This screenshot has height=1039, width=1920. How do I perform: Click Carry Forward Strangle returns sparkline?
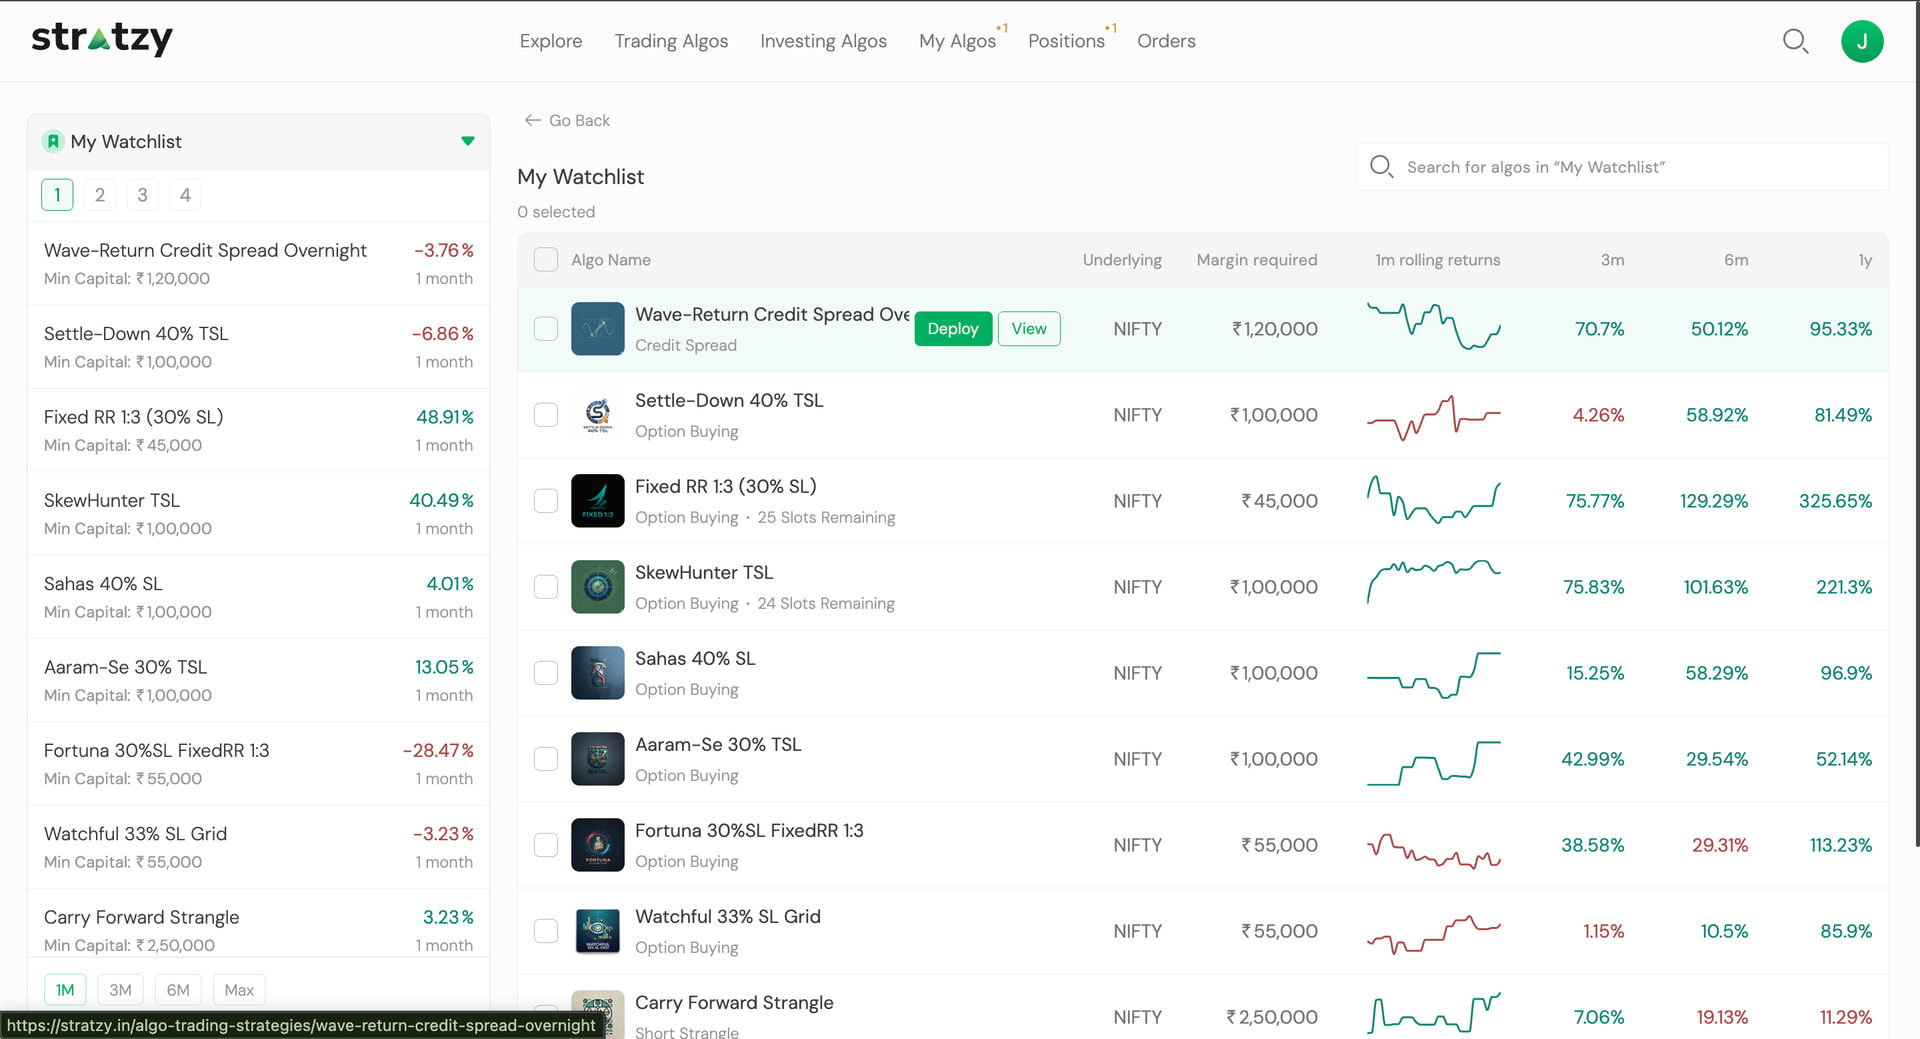(x=1434, y=1012)
